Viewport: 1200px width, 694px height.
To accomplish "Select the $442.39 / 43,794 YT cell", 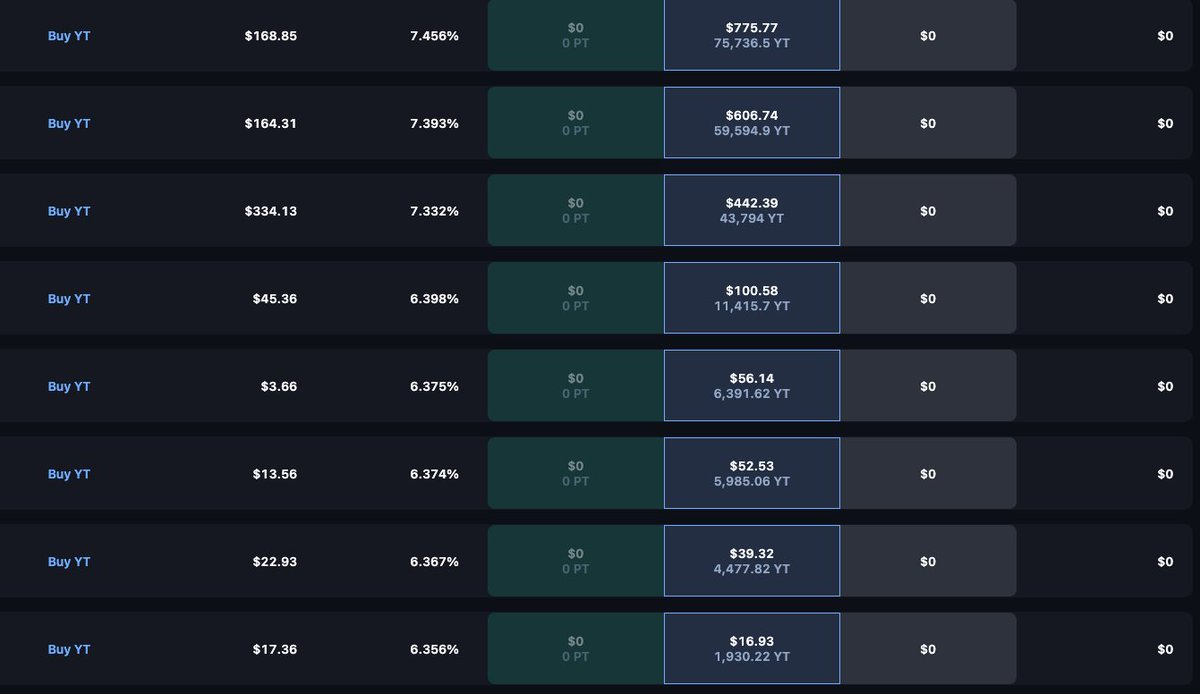I will pos(752,211).
